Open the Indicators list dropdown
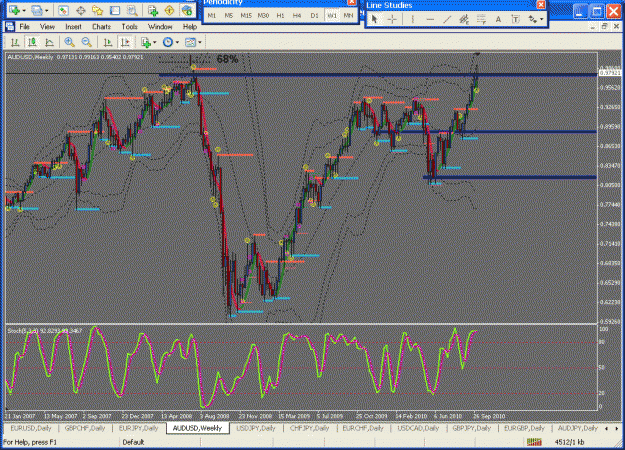 148,42
